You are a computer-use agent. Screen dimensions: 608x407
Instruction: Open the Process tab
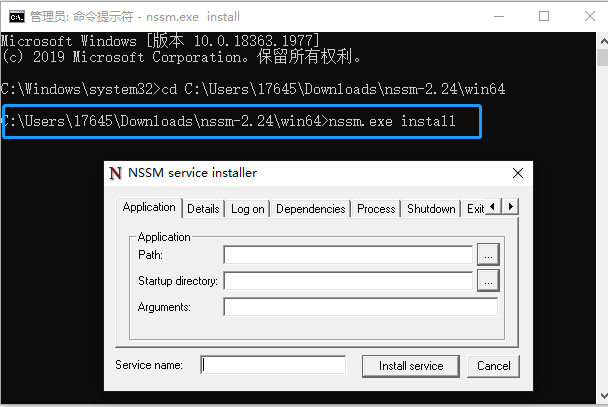tap(376, 209)
